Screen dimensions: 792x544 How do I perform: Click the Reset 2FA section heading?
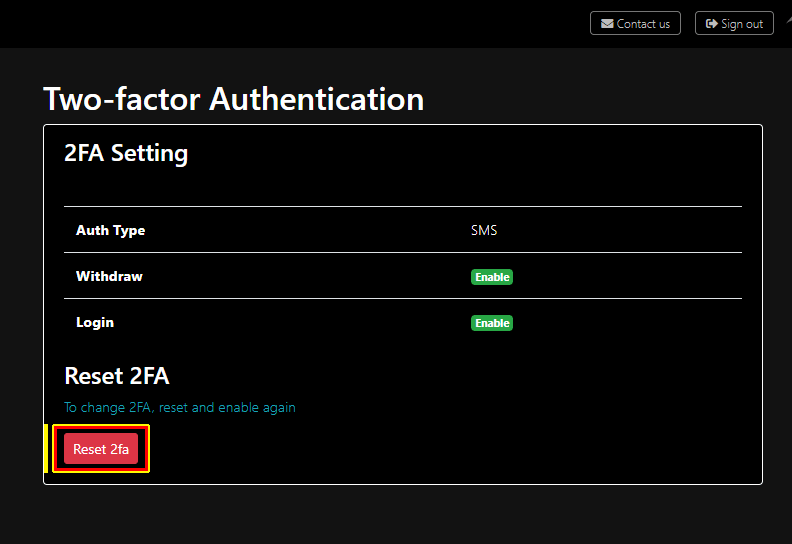click(116, 376)
